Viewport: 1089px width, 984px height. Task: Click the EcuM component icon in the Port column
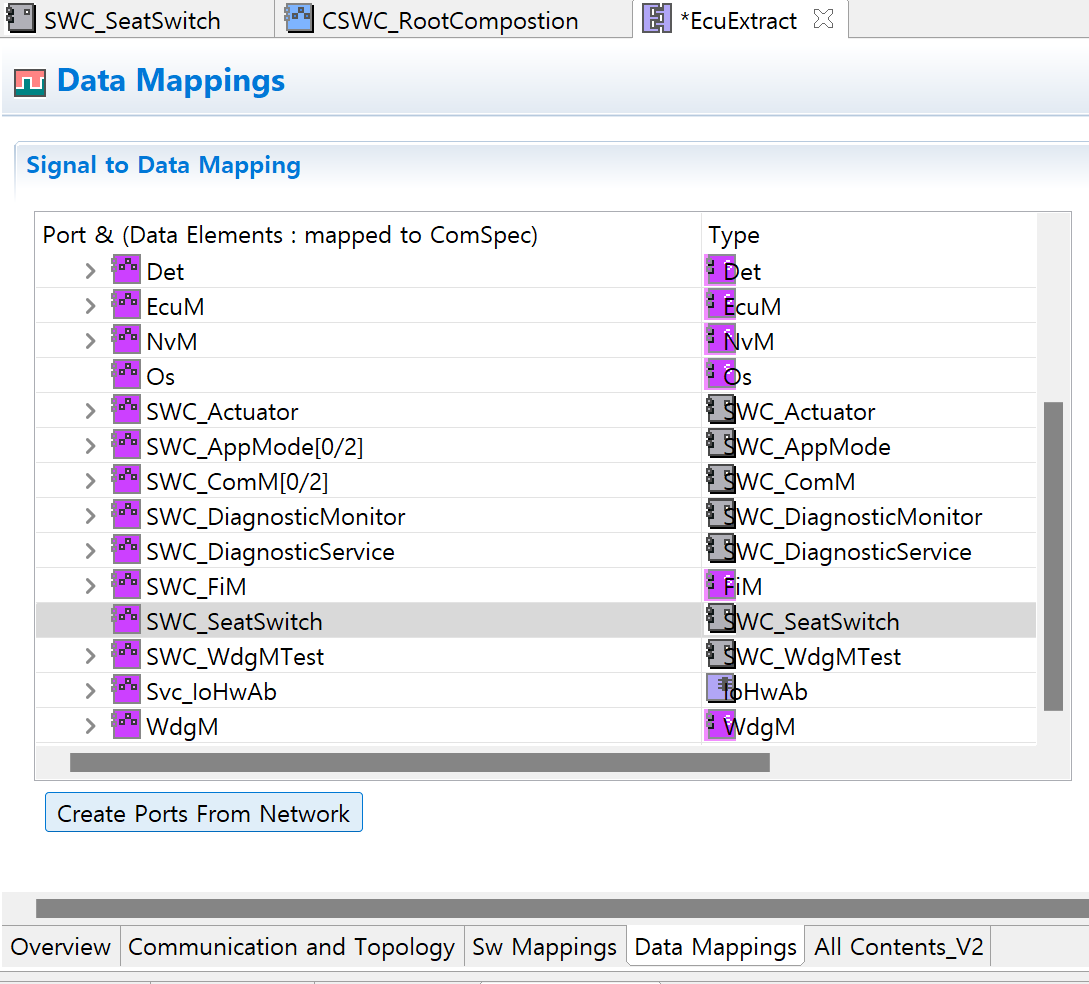click(126, 304)
